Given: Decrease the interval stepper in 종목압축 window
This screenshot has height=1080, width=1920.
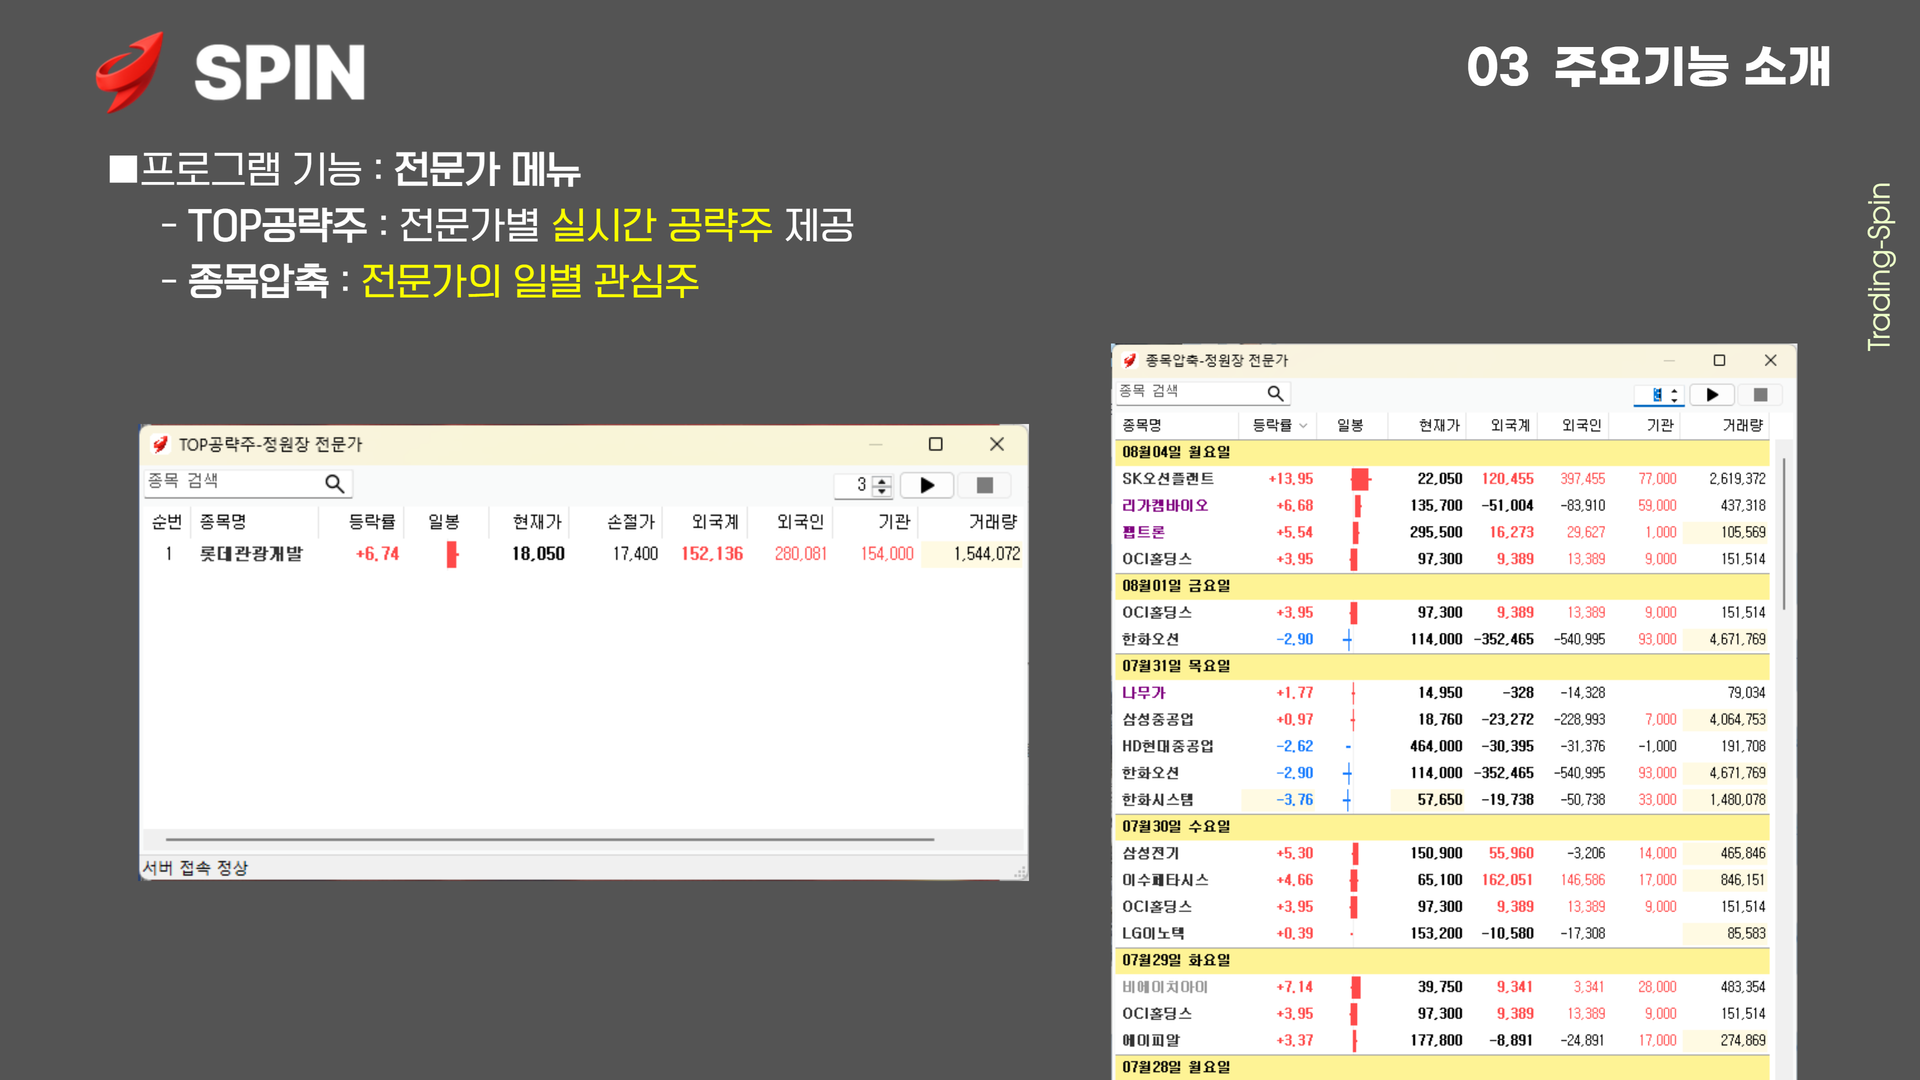Looking at the screenshot, I should pos(1674,400).
